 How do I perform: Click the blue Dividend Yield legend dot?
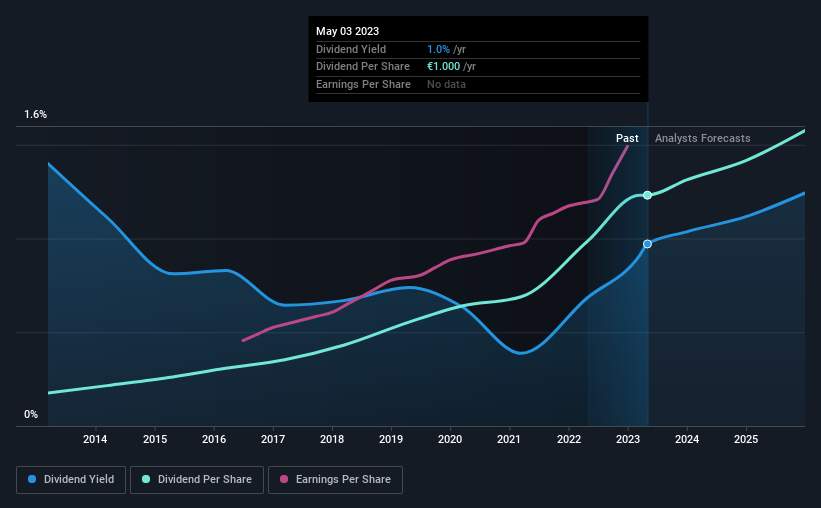(x=32, y=479)
